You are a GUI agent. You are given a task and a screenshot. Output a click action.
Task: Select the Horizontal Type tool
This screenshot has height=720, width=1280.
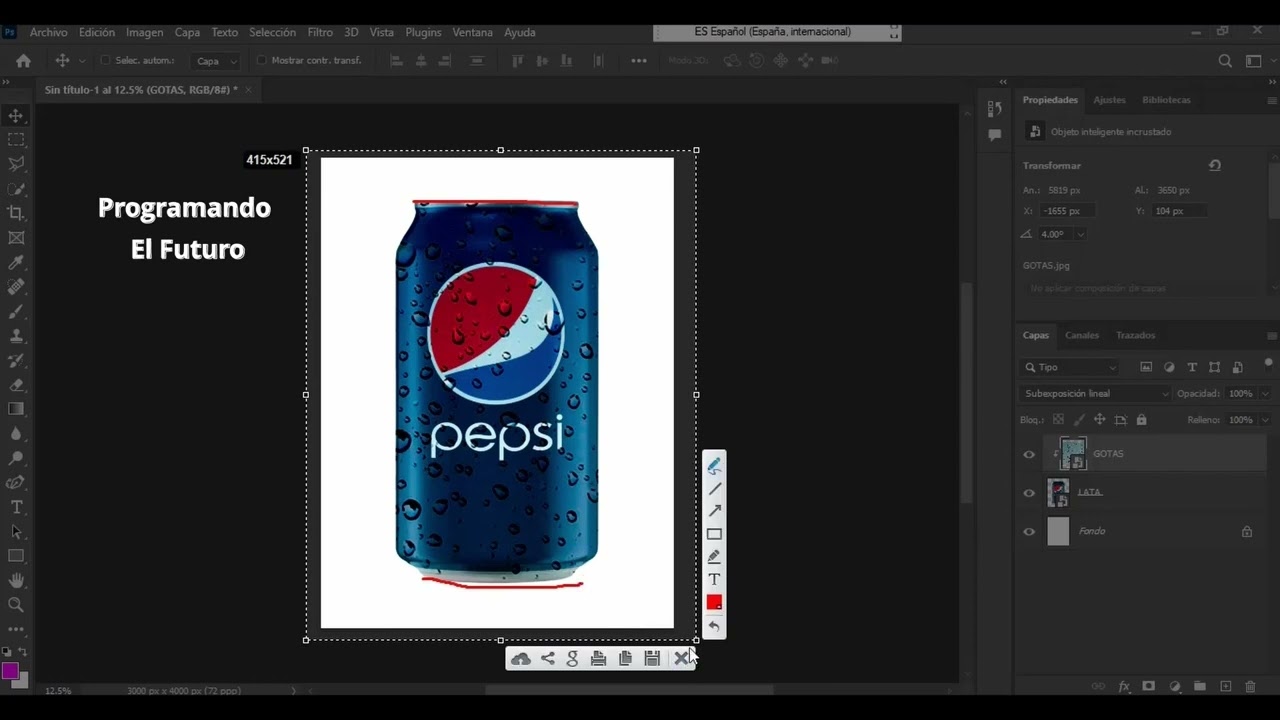click(16, 507)
